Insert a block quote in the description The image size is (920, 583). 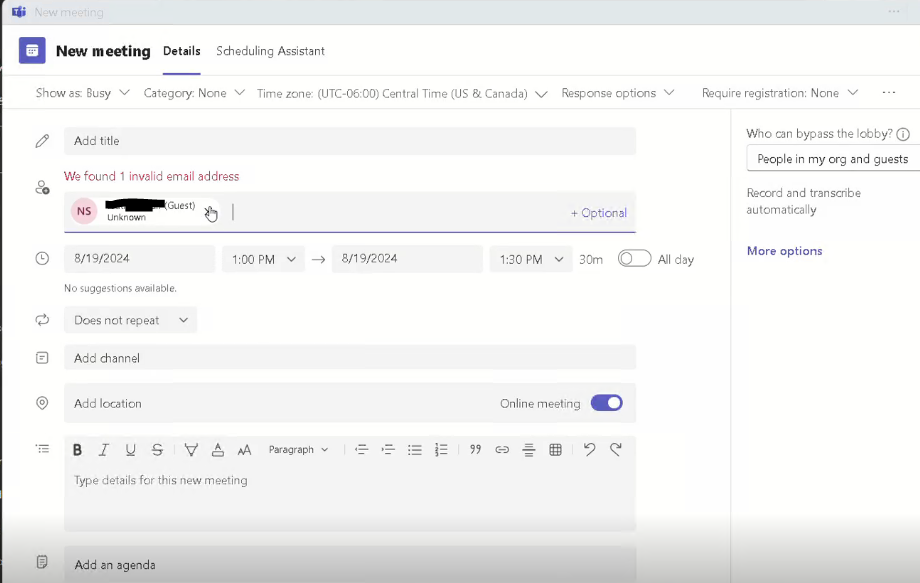[475, 449]
